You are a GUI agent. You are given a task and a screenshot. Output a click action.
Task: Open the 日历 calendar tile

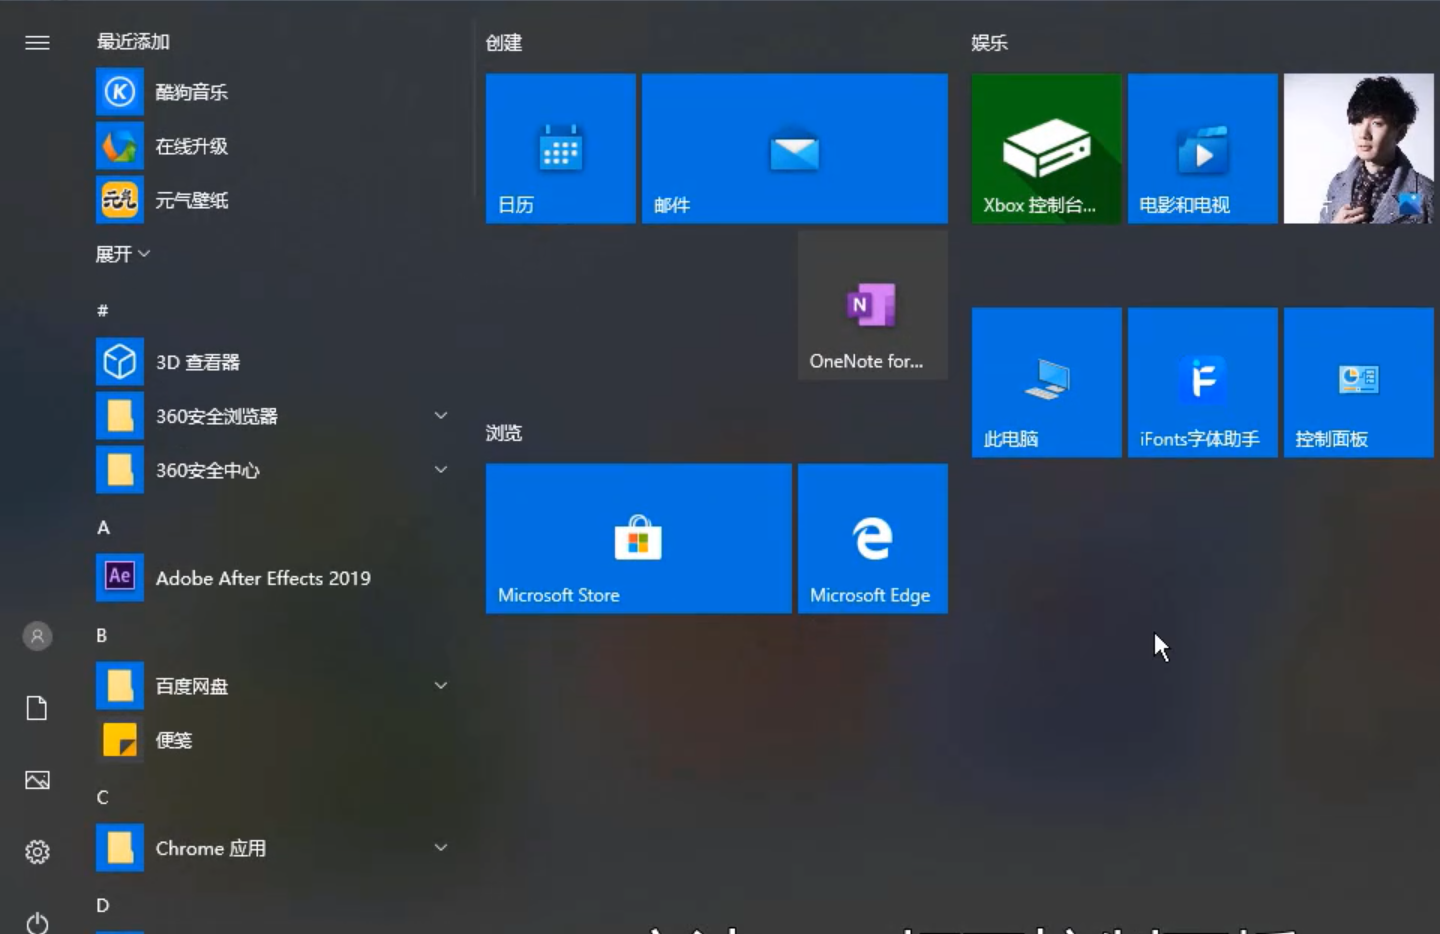coord(560,148)
